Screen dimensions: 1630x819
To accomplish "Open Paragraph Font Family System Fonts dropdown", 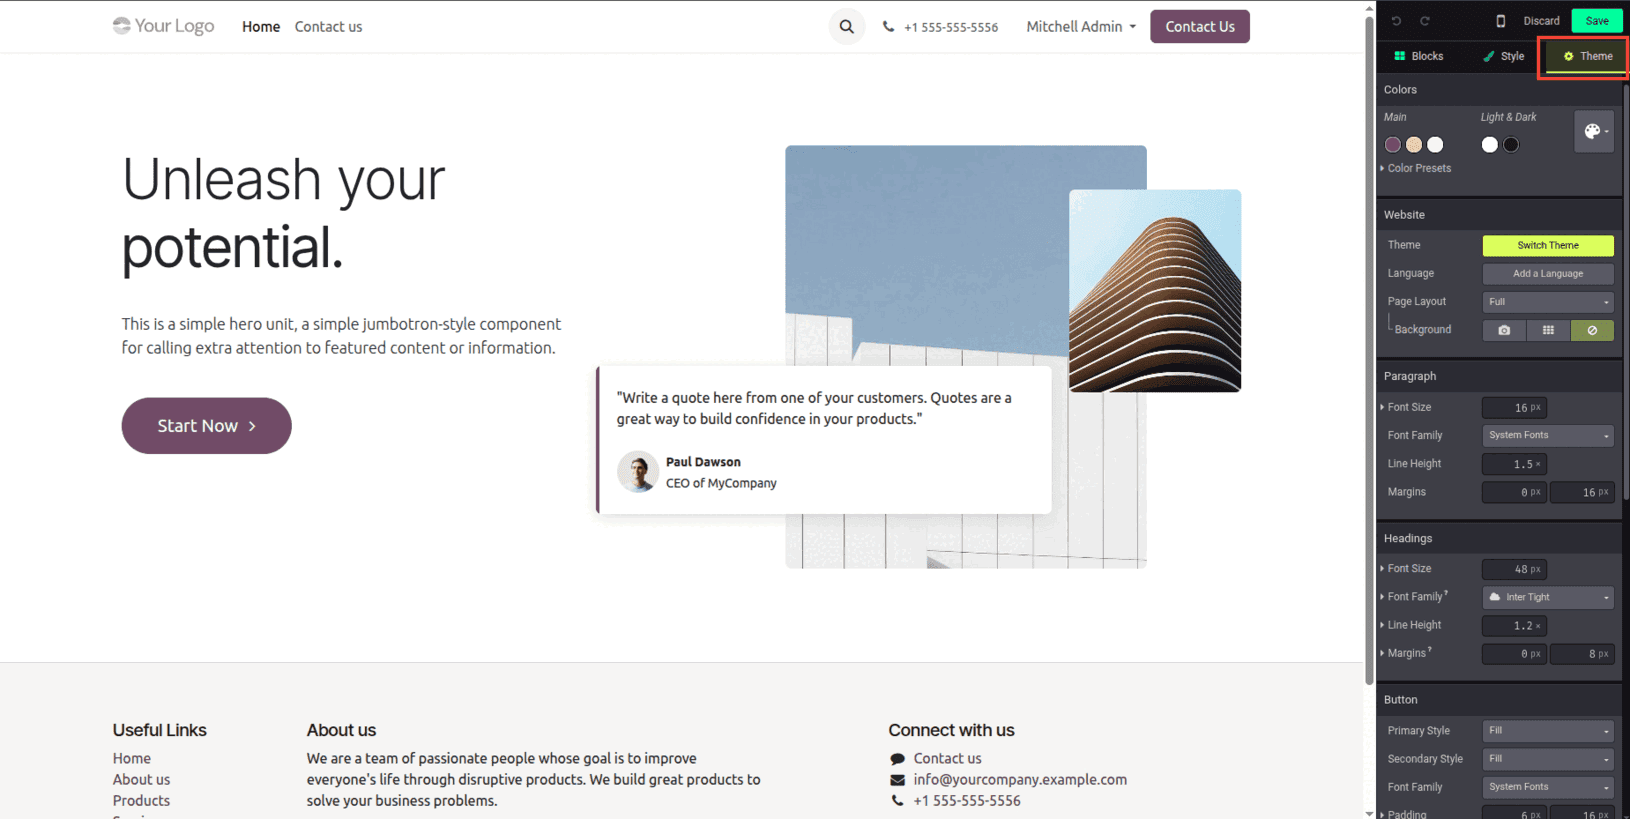I will tap(1548, 435).
